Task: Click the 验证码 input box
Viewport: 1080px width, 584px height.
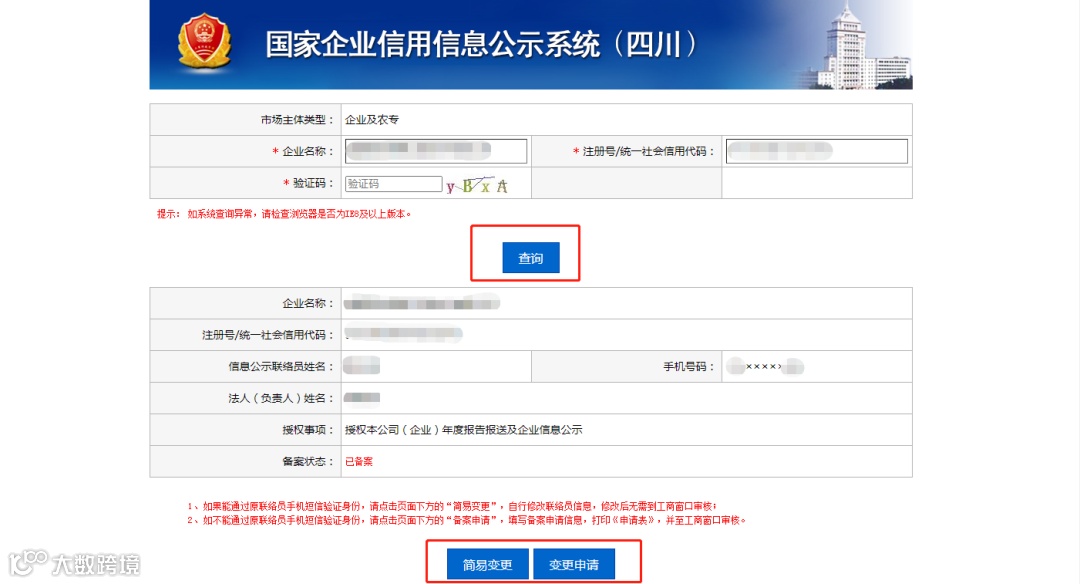Action: tap(393, 184)
